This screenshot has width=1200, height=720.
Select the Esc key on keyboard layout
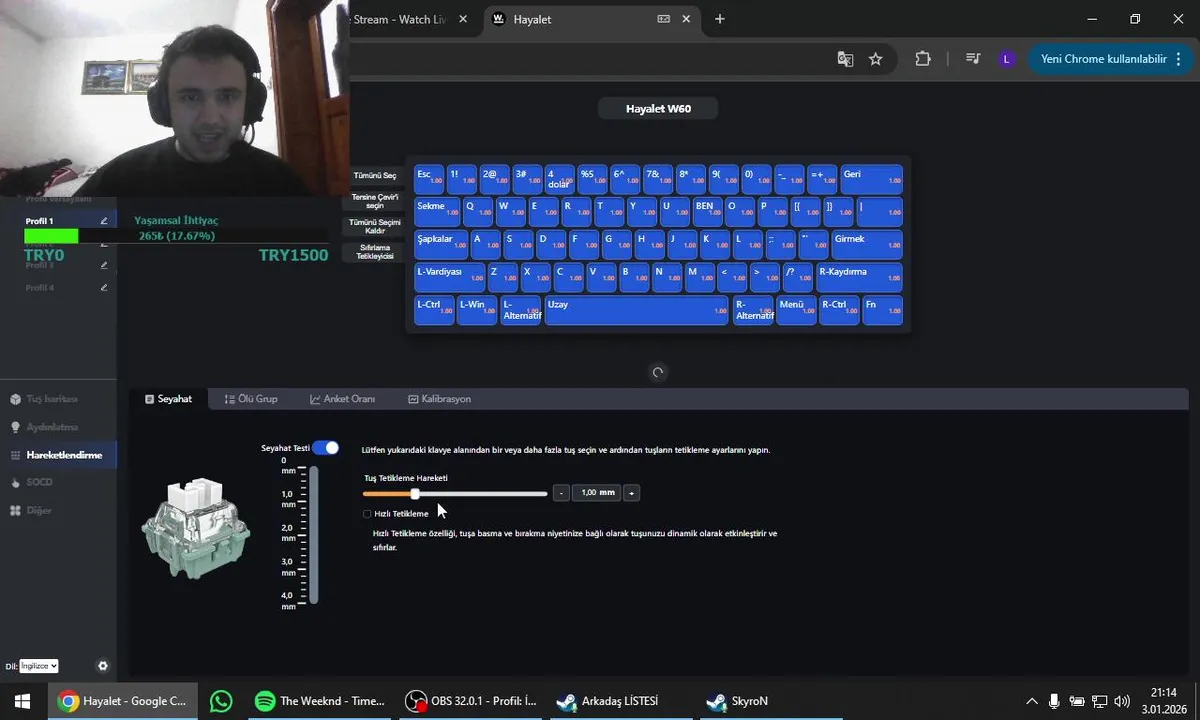click(429, 179)
